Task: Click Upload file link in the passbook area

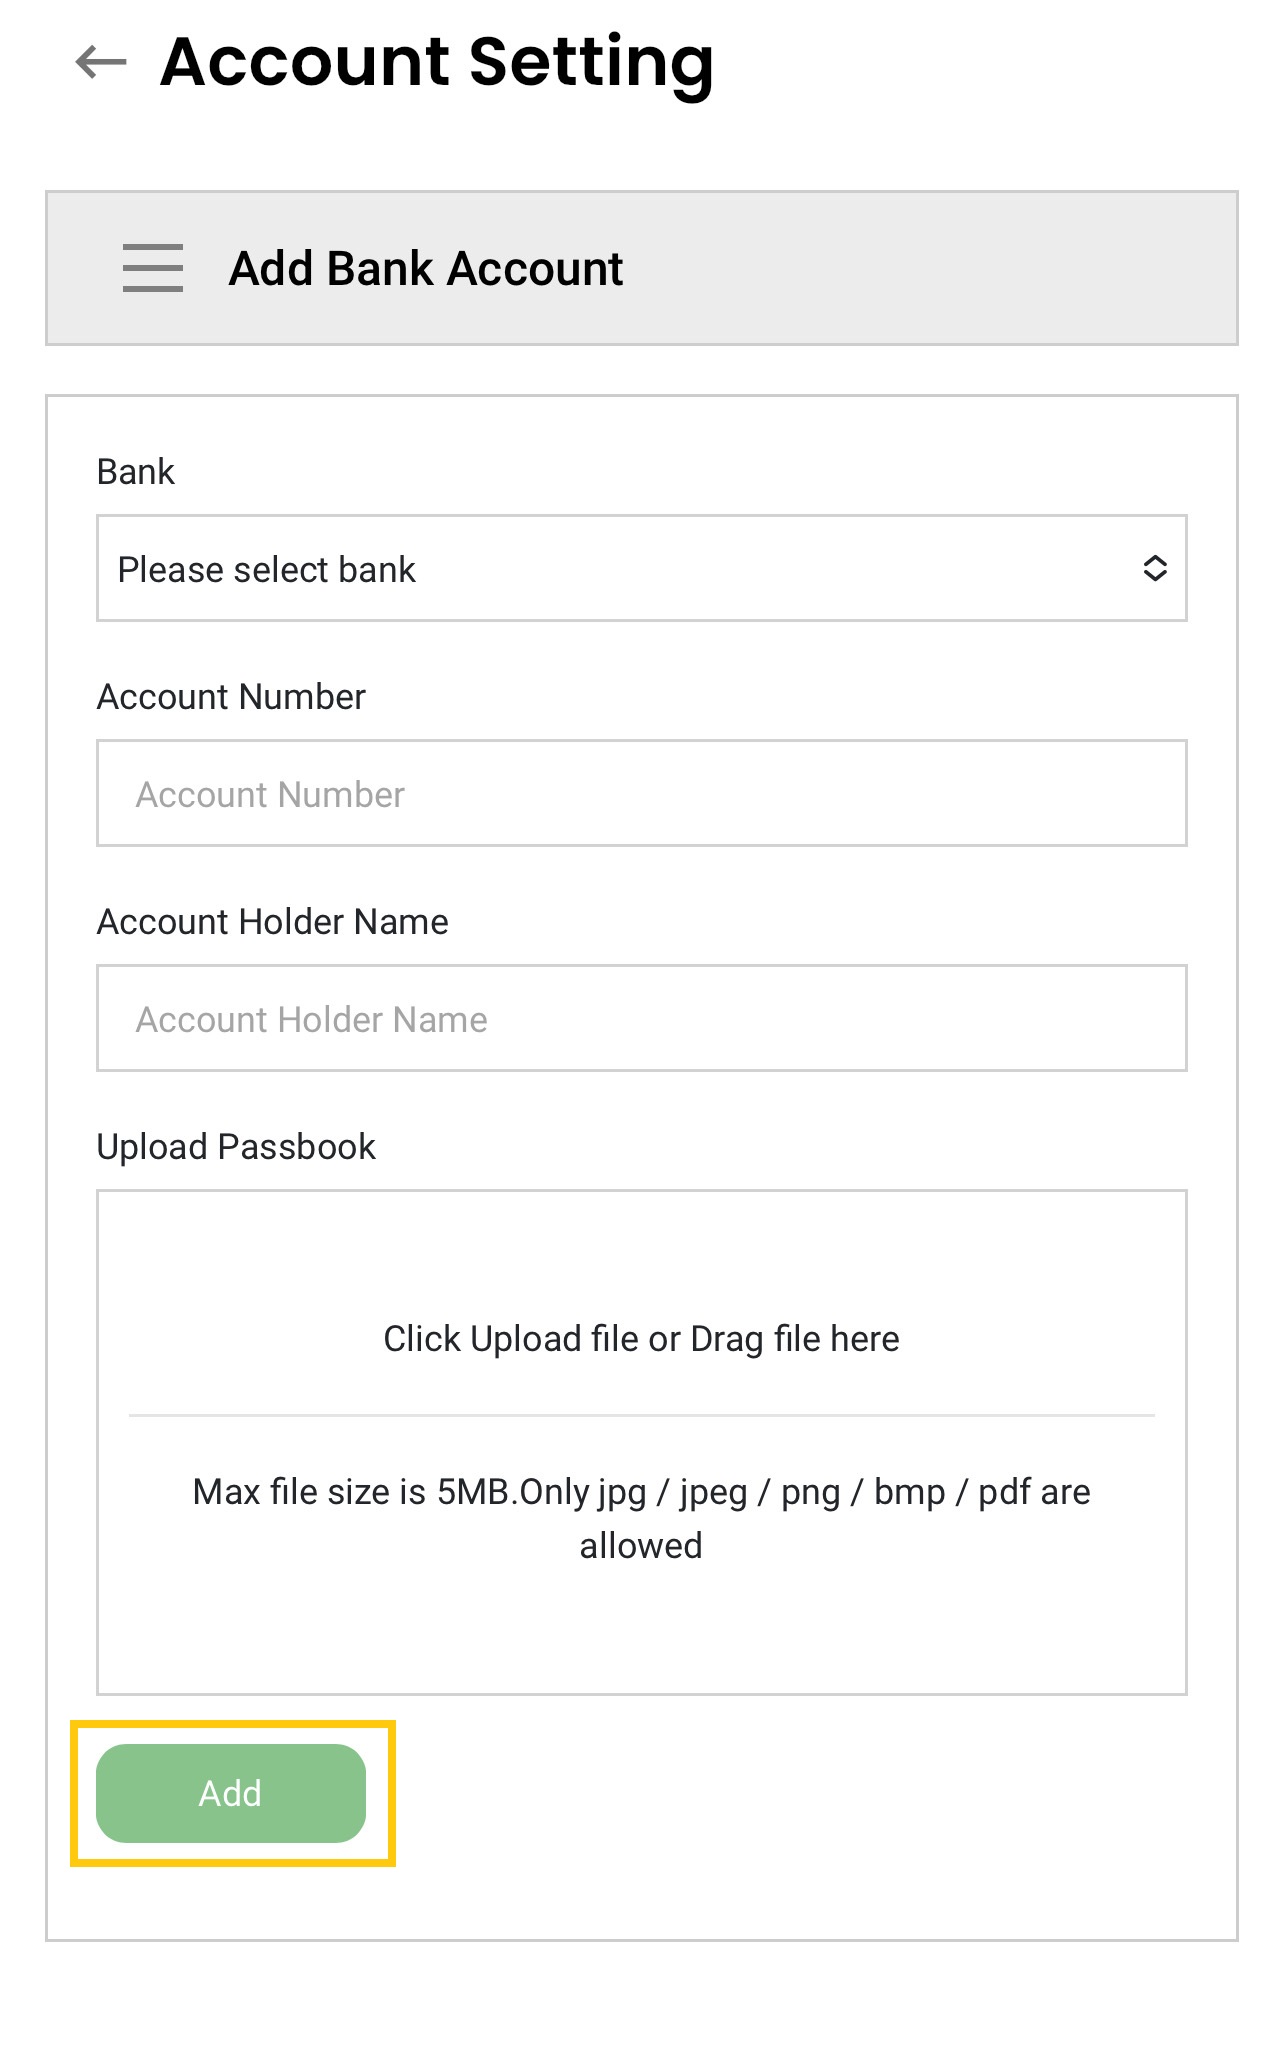Action: click(640, 1338)
